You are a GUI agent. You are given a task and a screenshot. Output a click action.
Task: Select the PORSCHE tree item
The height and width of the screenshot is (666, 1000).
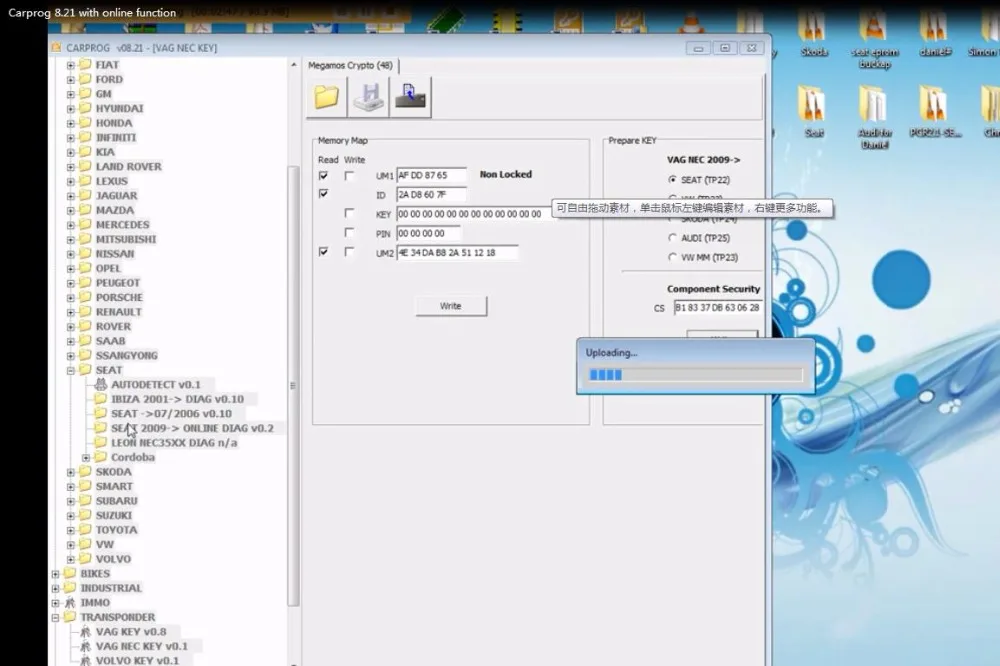[x=119, y=297]
